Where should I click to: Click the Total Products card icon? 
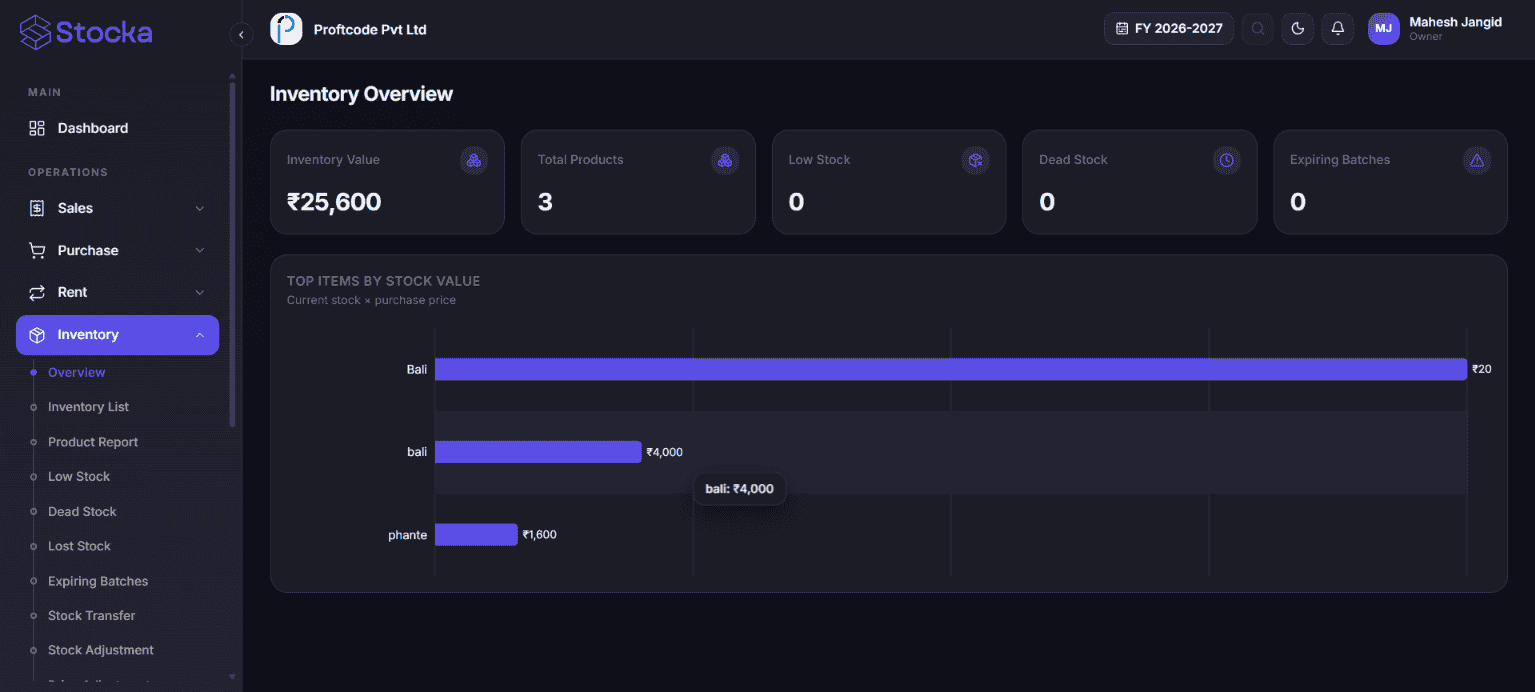click(x=725, y=160)
